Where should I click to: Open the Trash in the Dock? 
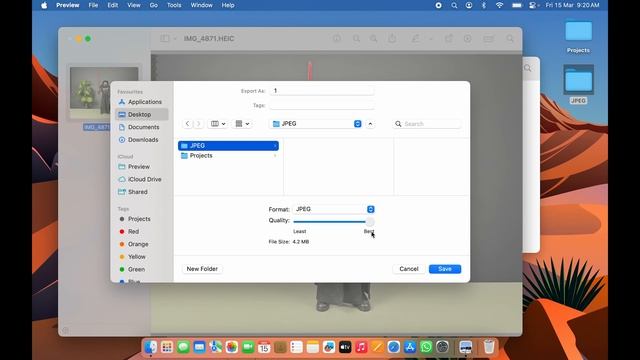tap(489, 347)
